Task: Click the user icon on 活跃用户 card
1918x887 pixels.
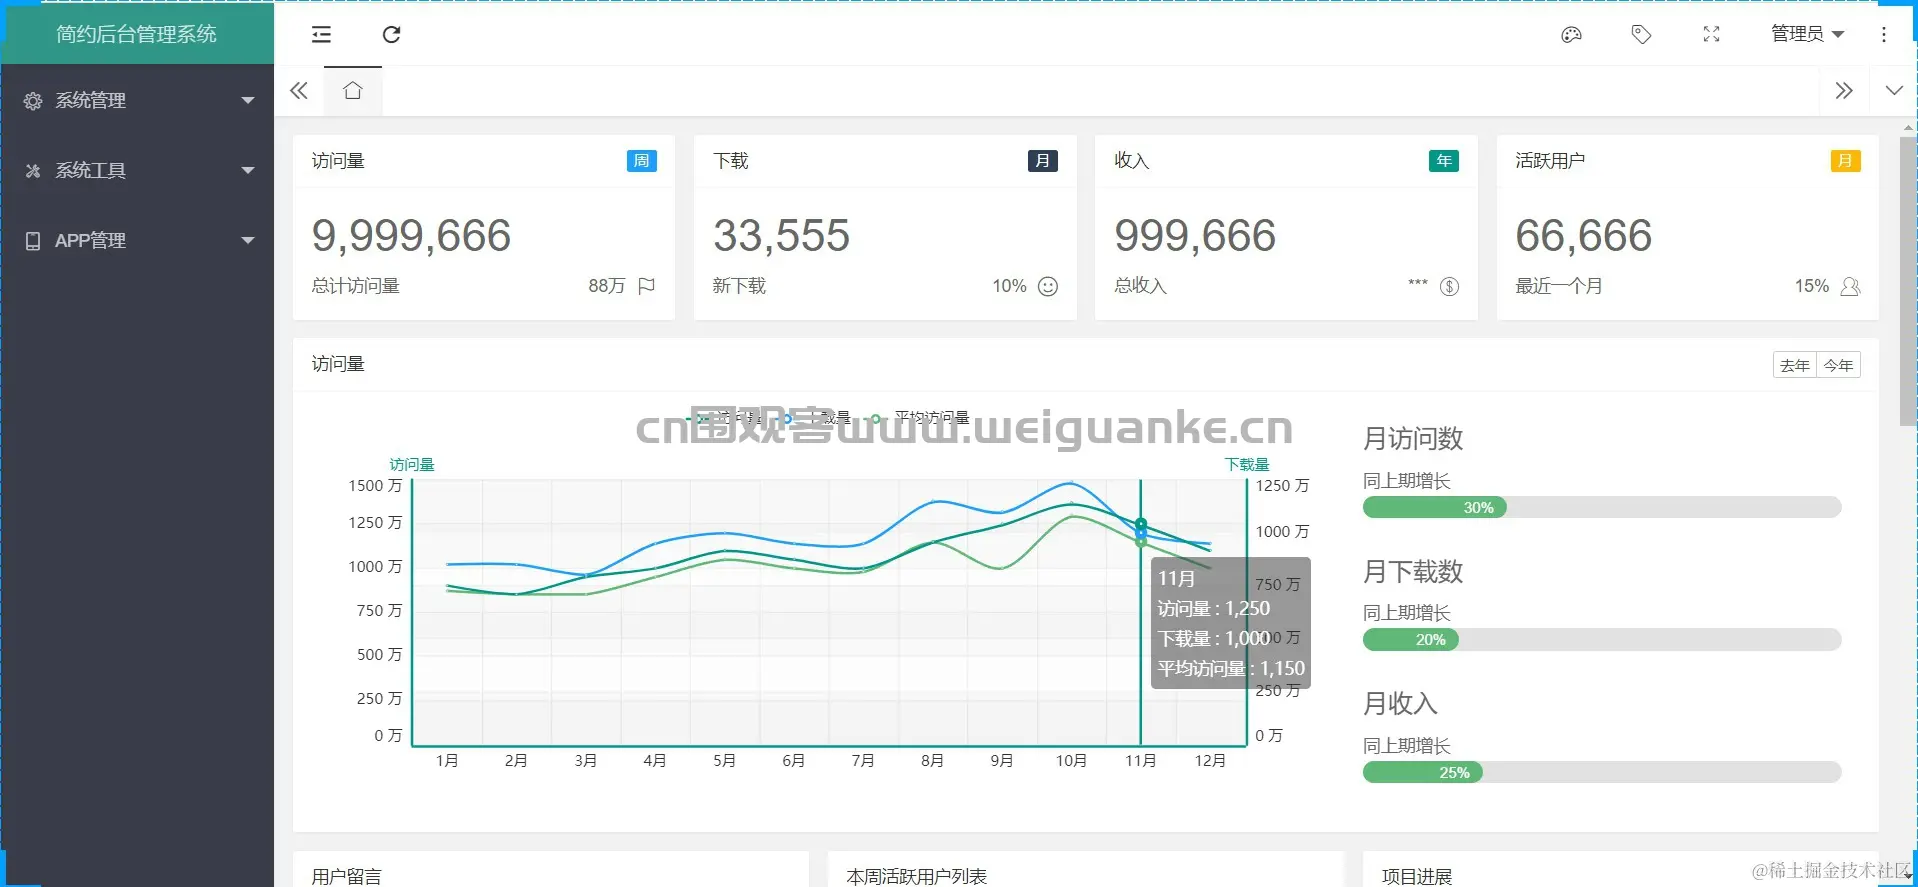Action: click(x=1850, y=287)
